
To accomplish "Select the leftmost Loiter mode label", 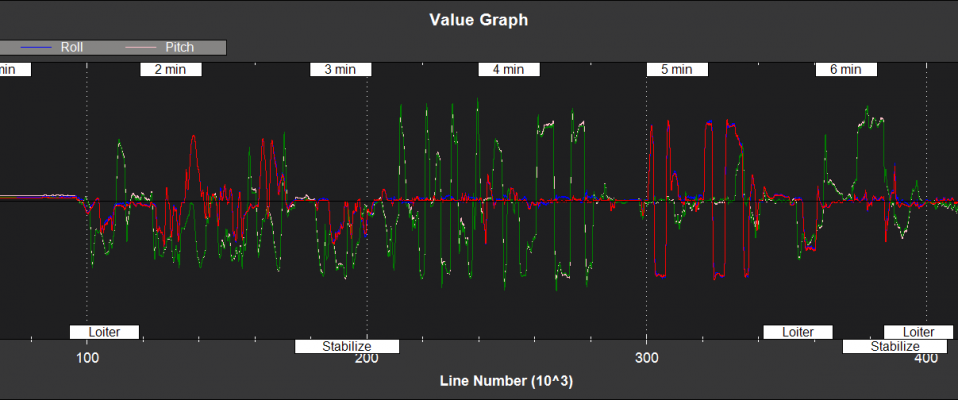I will 104,332.
